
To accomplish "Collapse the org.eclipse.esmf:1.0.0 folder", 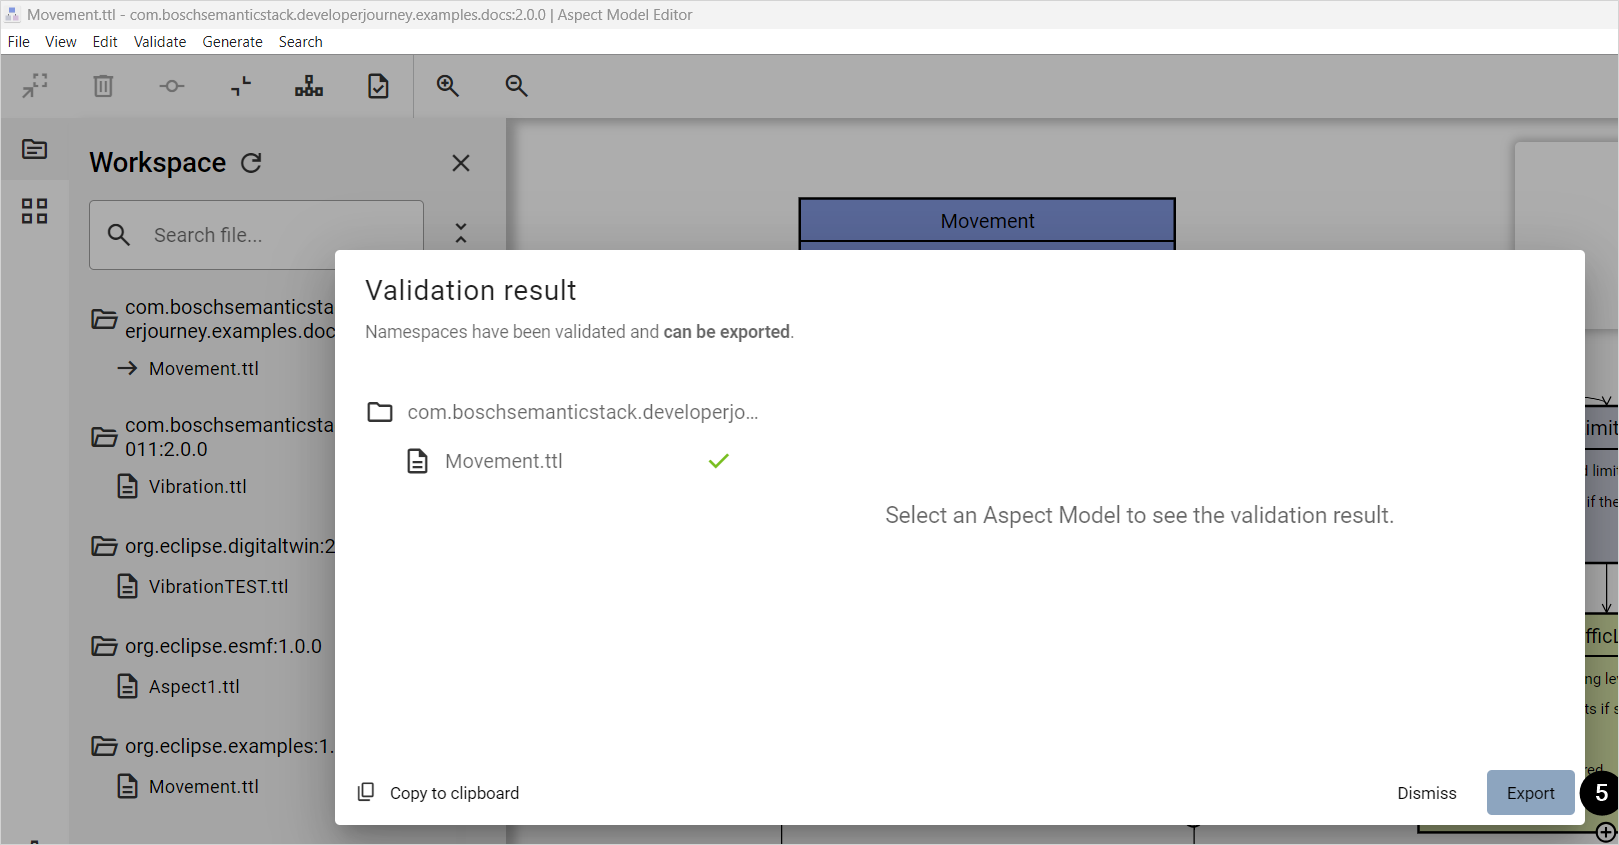I will coord(104,646).
